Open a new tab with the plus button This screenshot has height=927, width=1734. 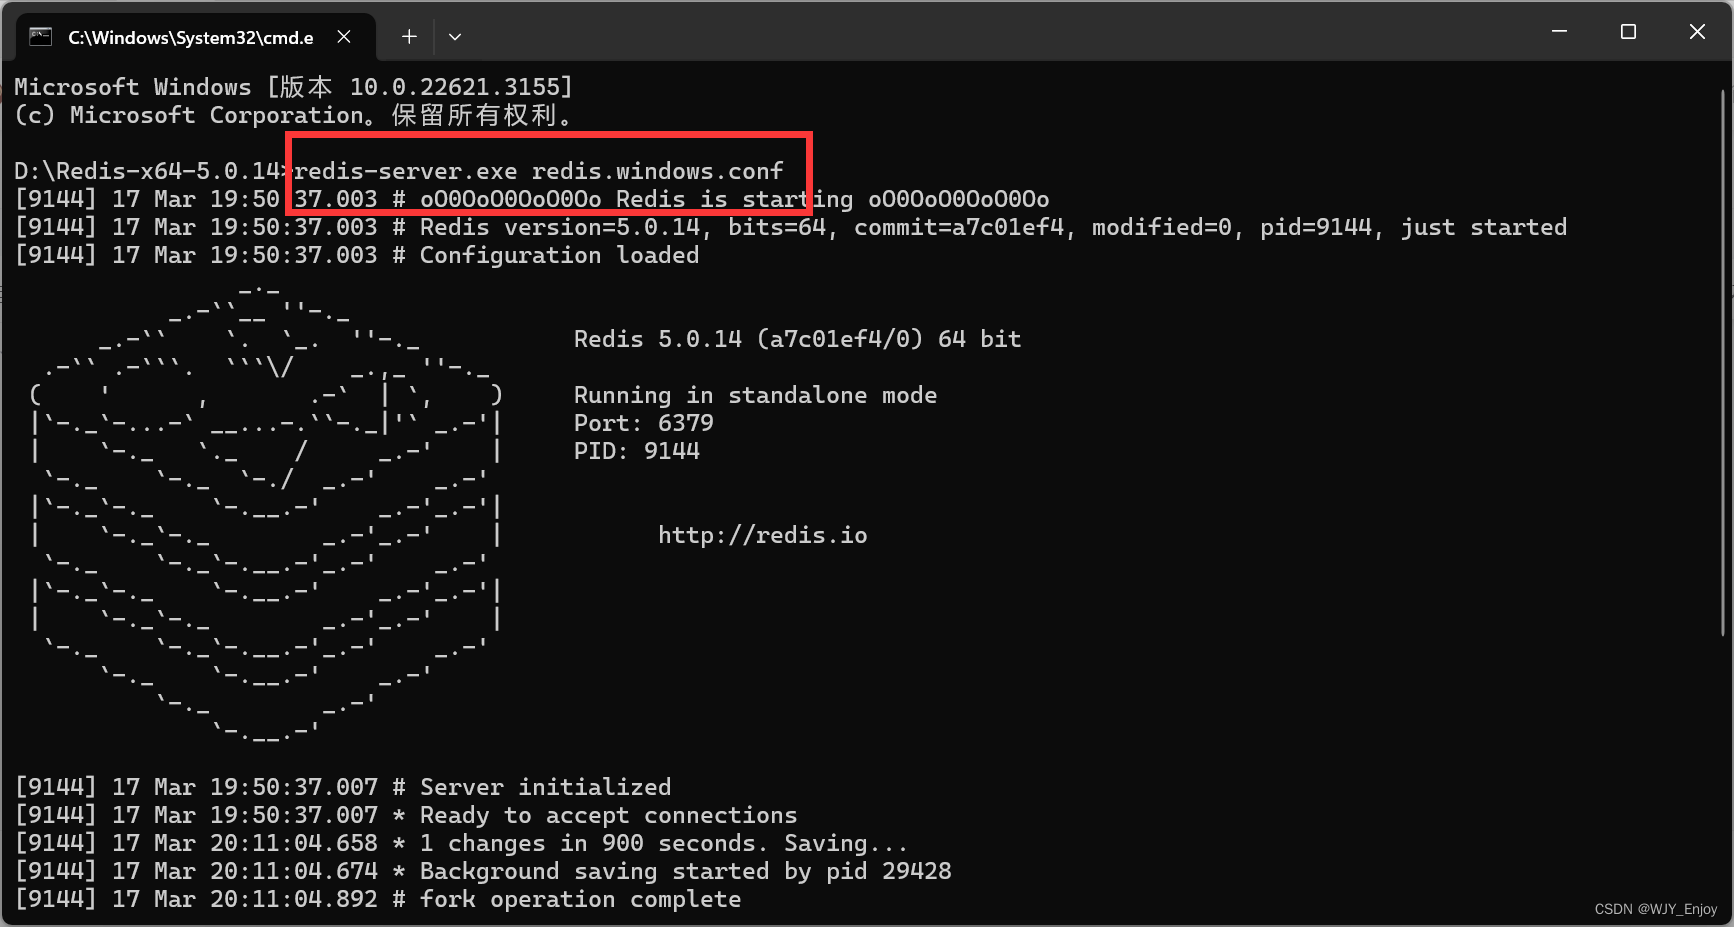409,37
